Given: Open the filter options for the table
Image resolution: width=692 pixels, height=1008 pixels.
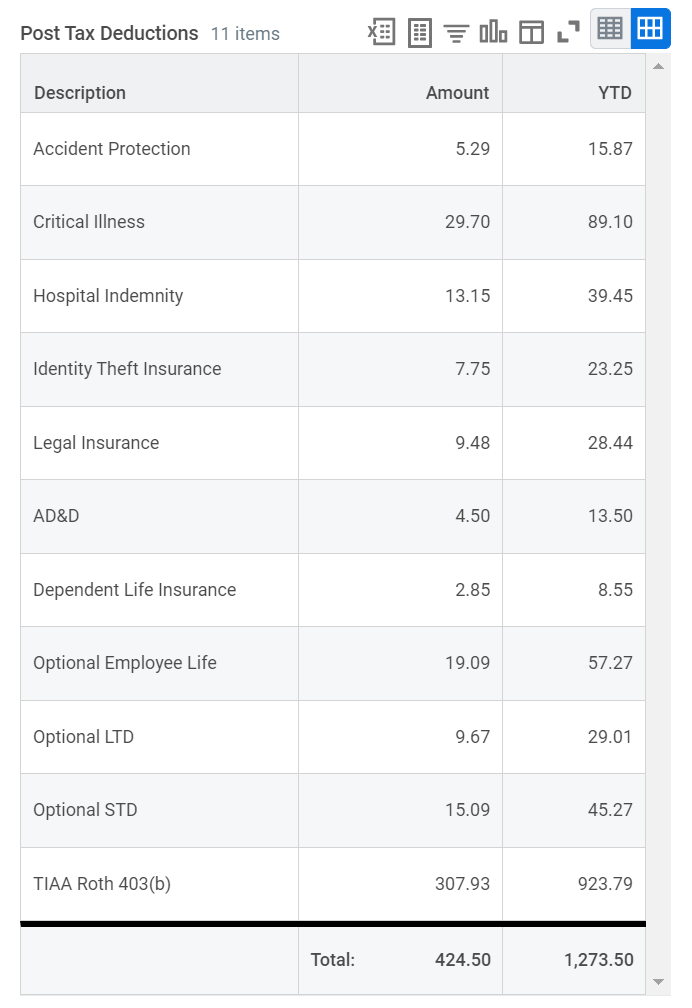Looking at the screenshot, I should [457, 31].
